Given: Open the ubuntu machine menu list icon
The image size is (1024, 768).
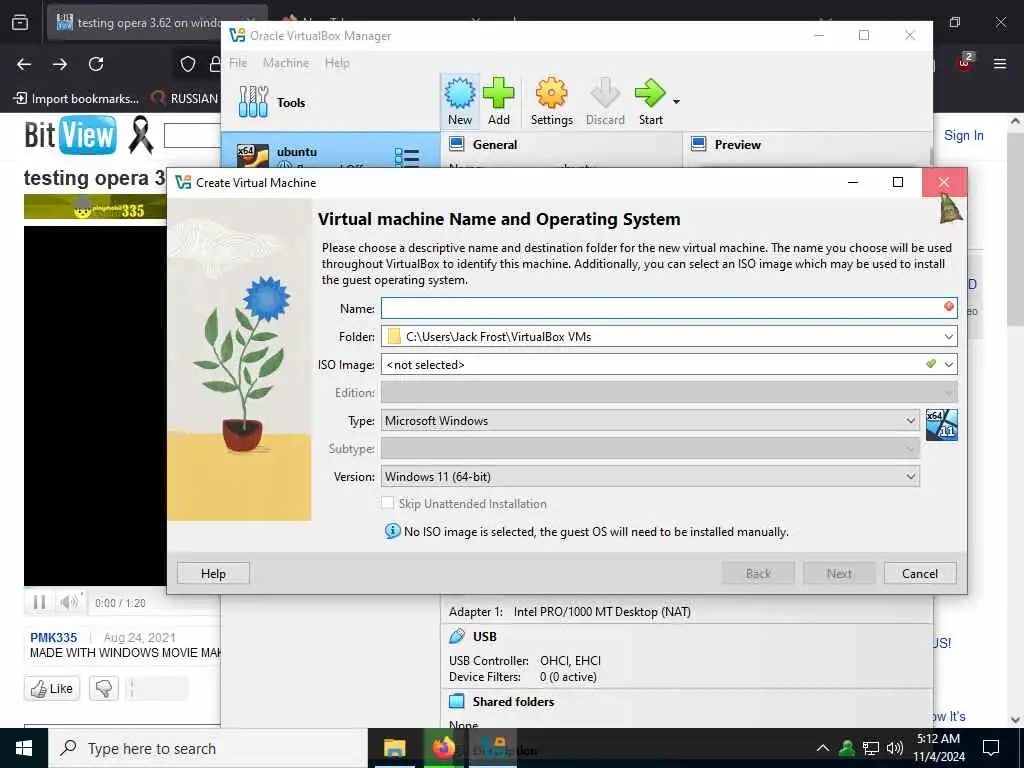Looking at the screenshot, I should [407, 157].
